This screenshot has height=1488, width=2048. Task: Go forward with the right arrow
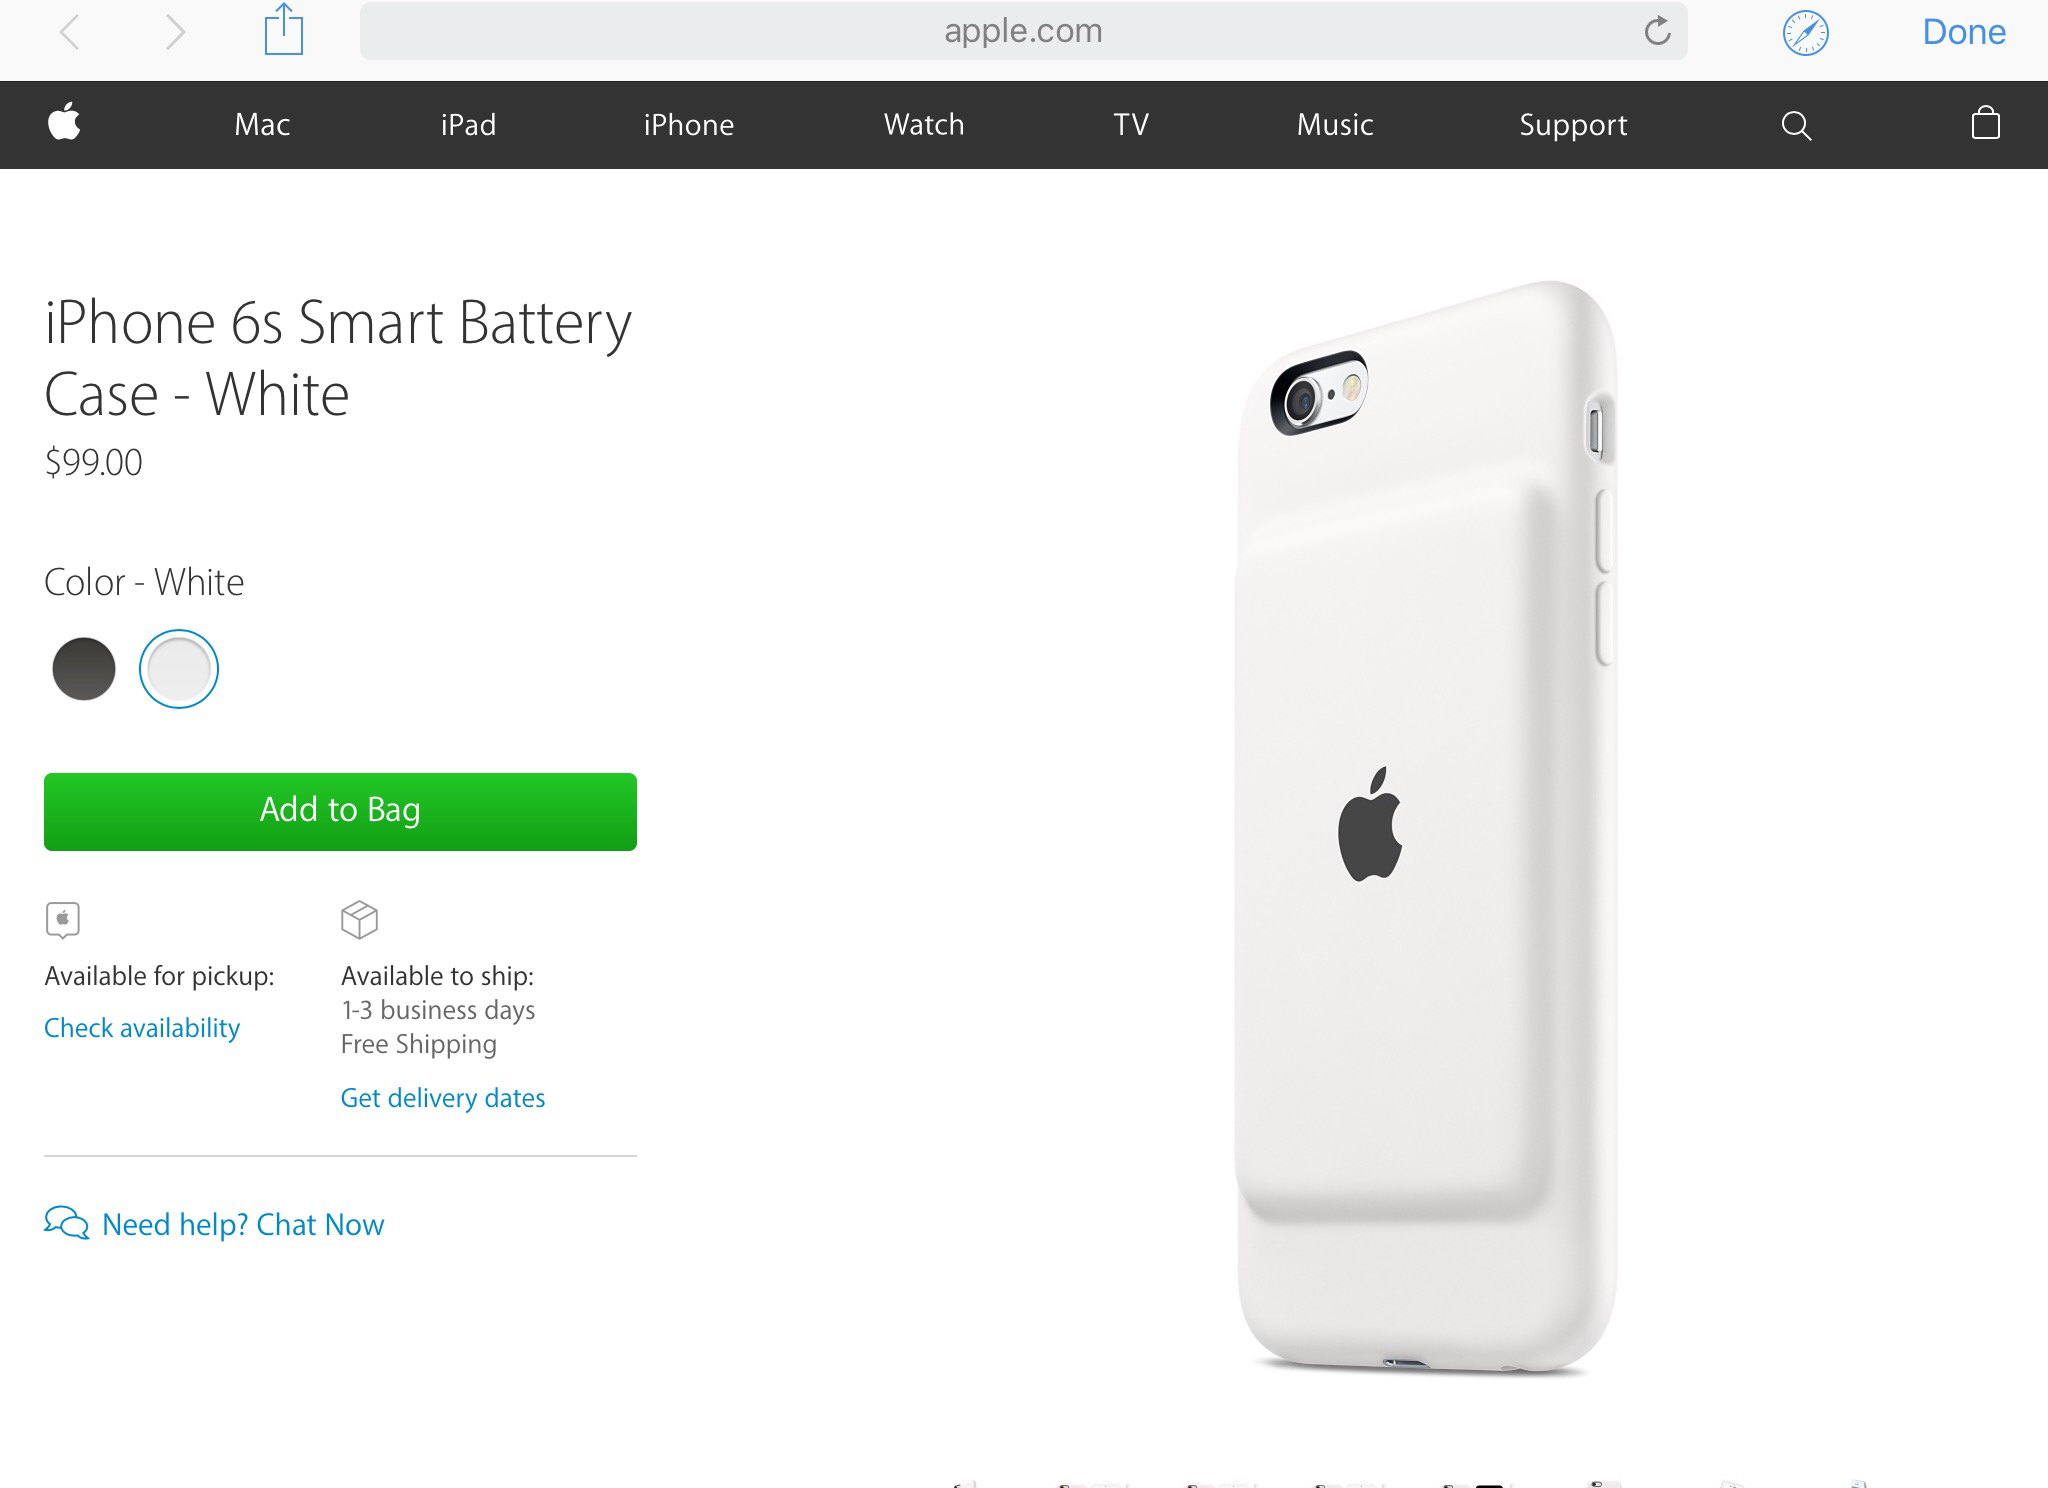(175, 32)
